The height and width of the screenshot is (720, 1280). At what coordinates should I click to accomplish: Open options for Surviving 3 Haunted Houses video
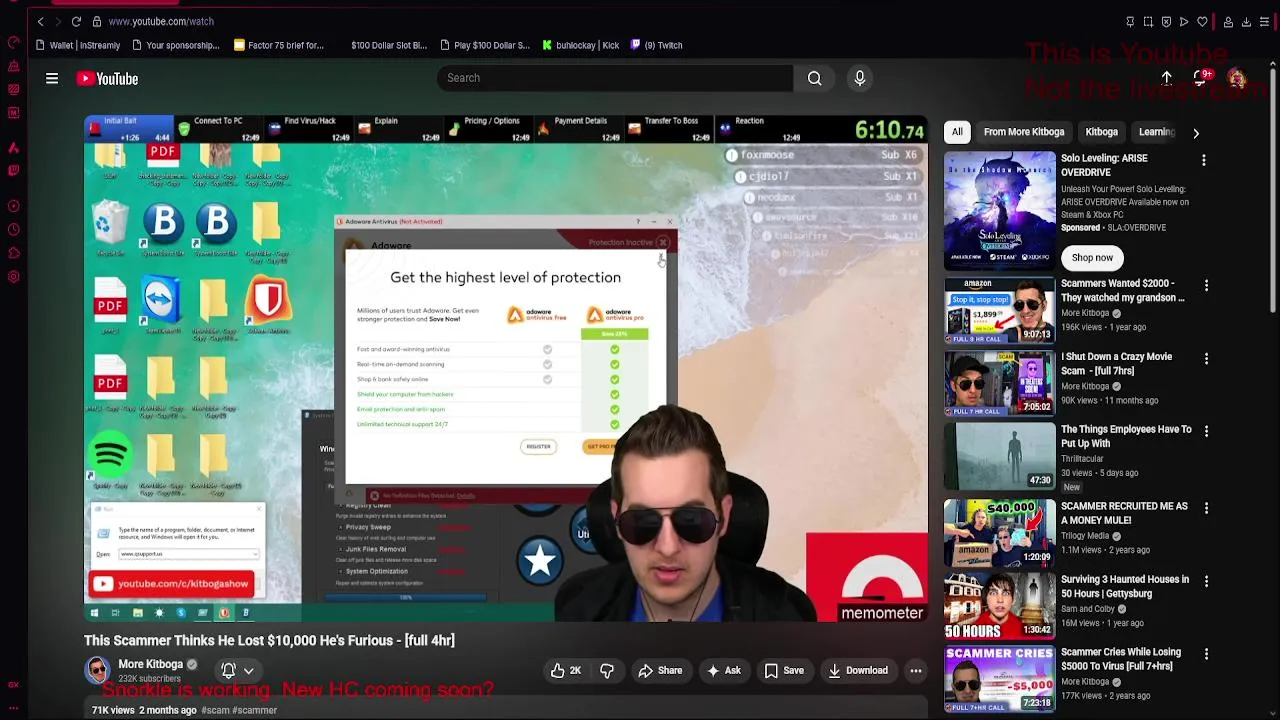[x=1206, y=581]
